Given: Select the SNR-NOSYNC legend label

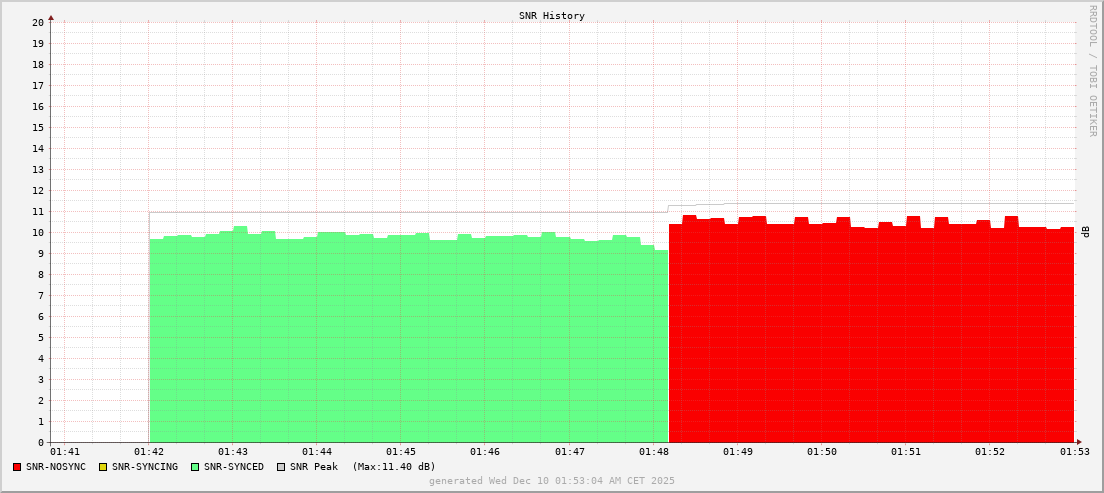Looking at the screenshot, I should coord(56,467).
